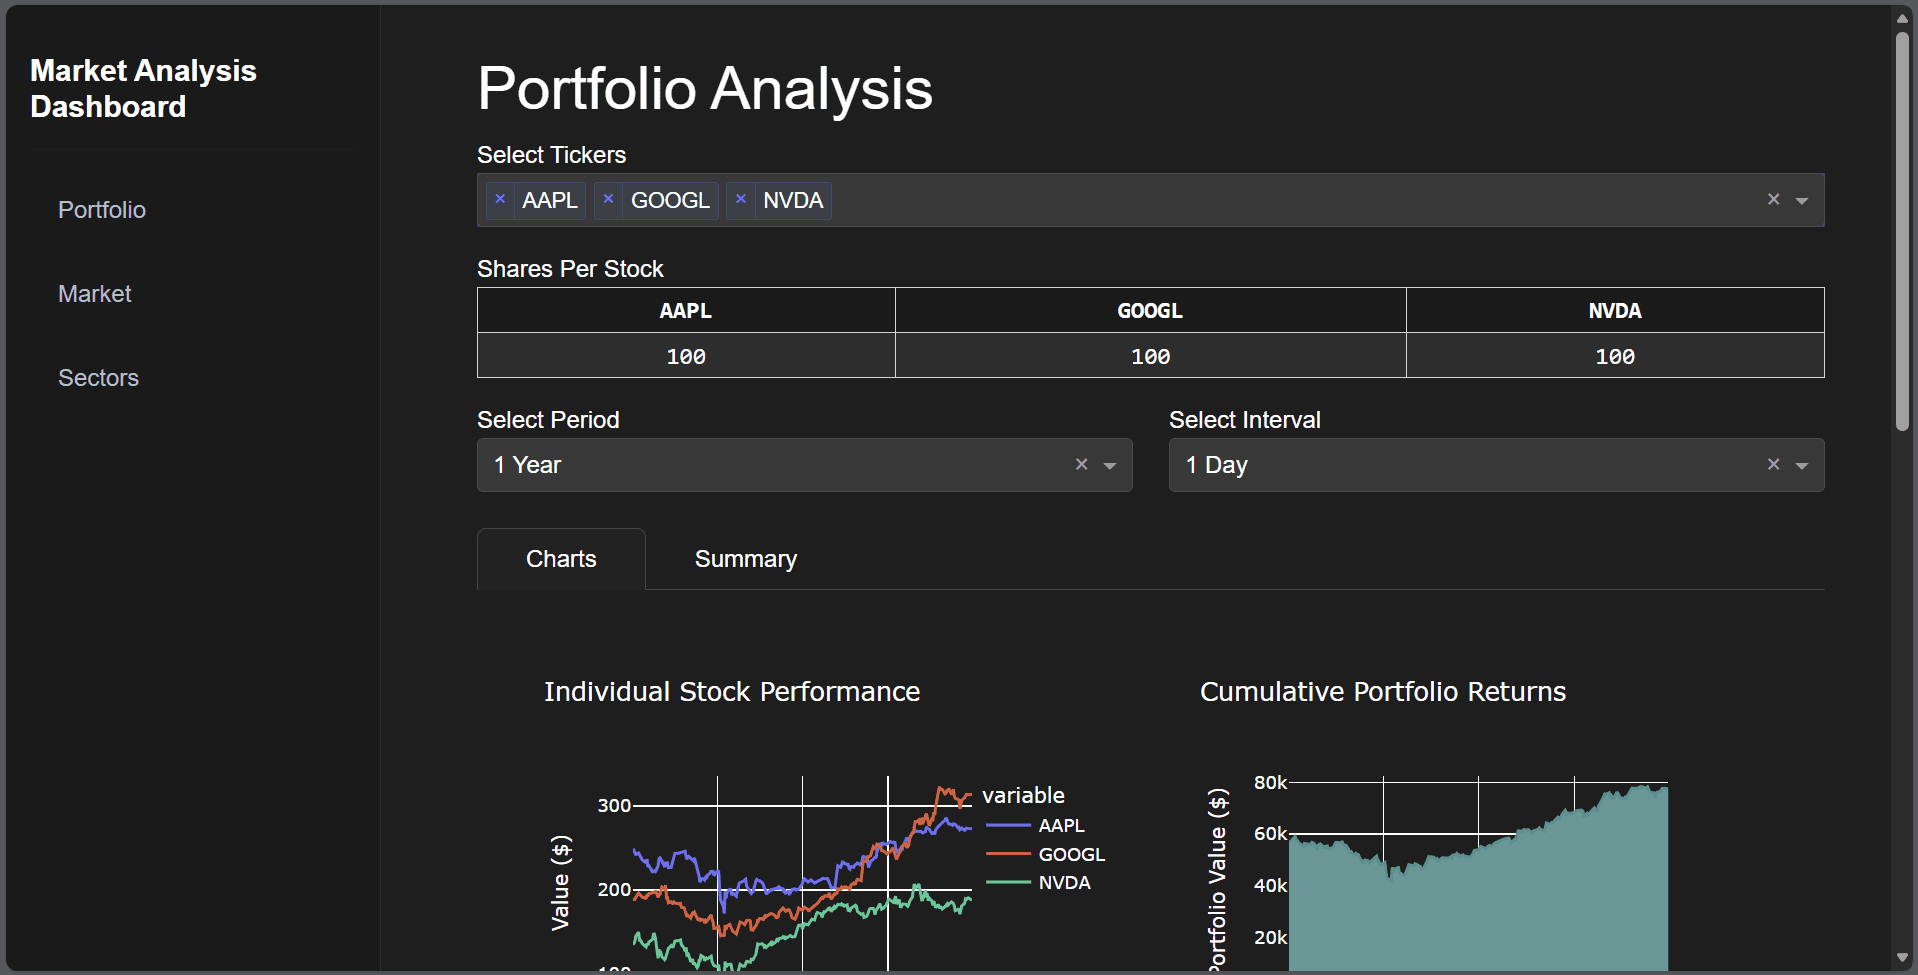The height and width of the screenshot is (975, 1918).
Task: Remove the AAPL ticker chip
Action: pos(500,200)
